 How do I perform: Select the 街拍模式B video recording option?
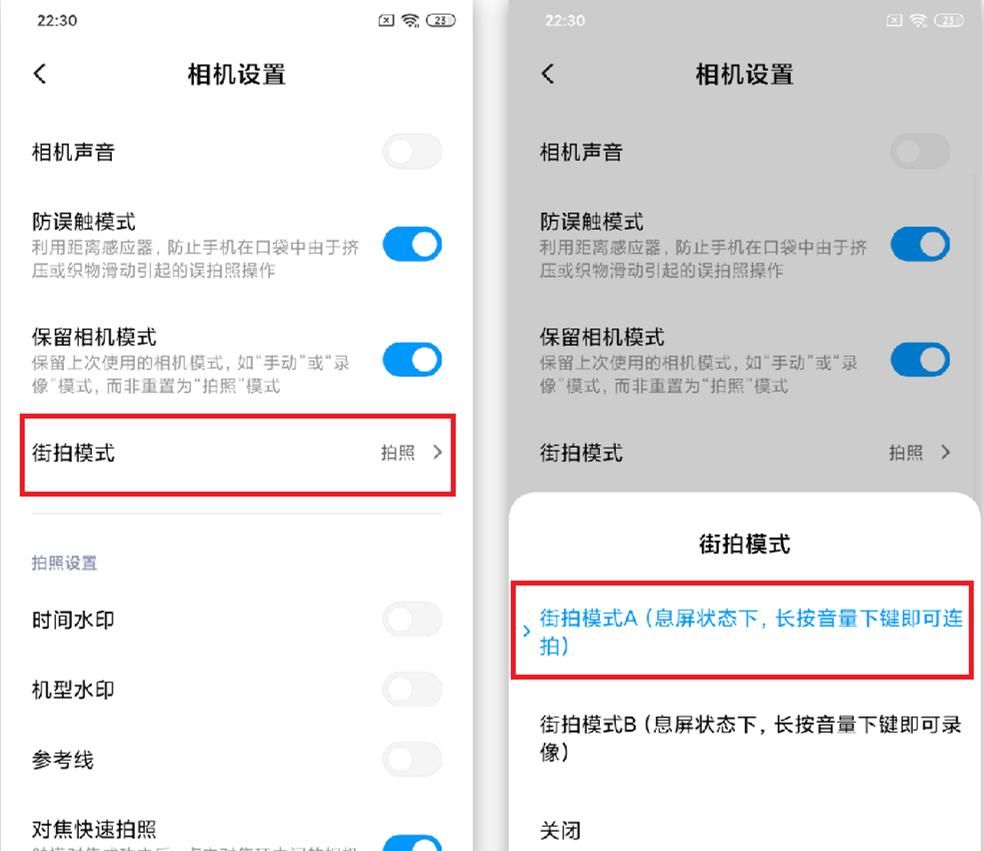click(743, 737)
